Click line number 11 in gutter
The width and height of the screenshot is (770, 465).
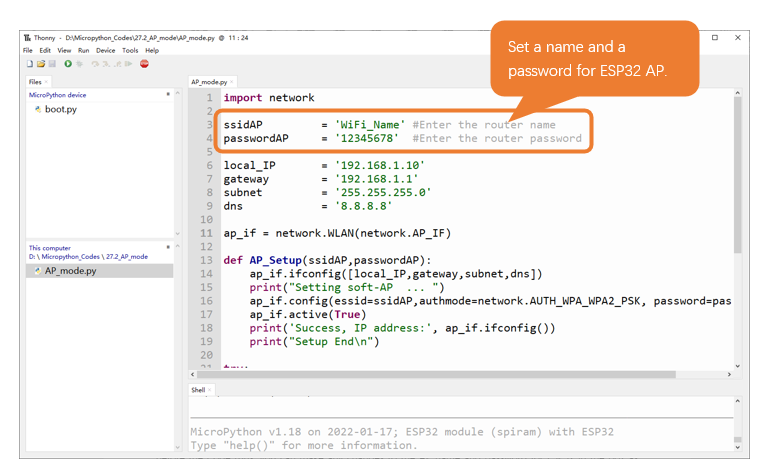click(206, 233)
